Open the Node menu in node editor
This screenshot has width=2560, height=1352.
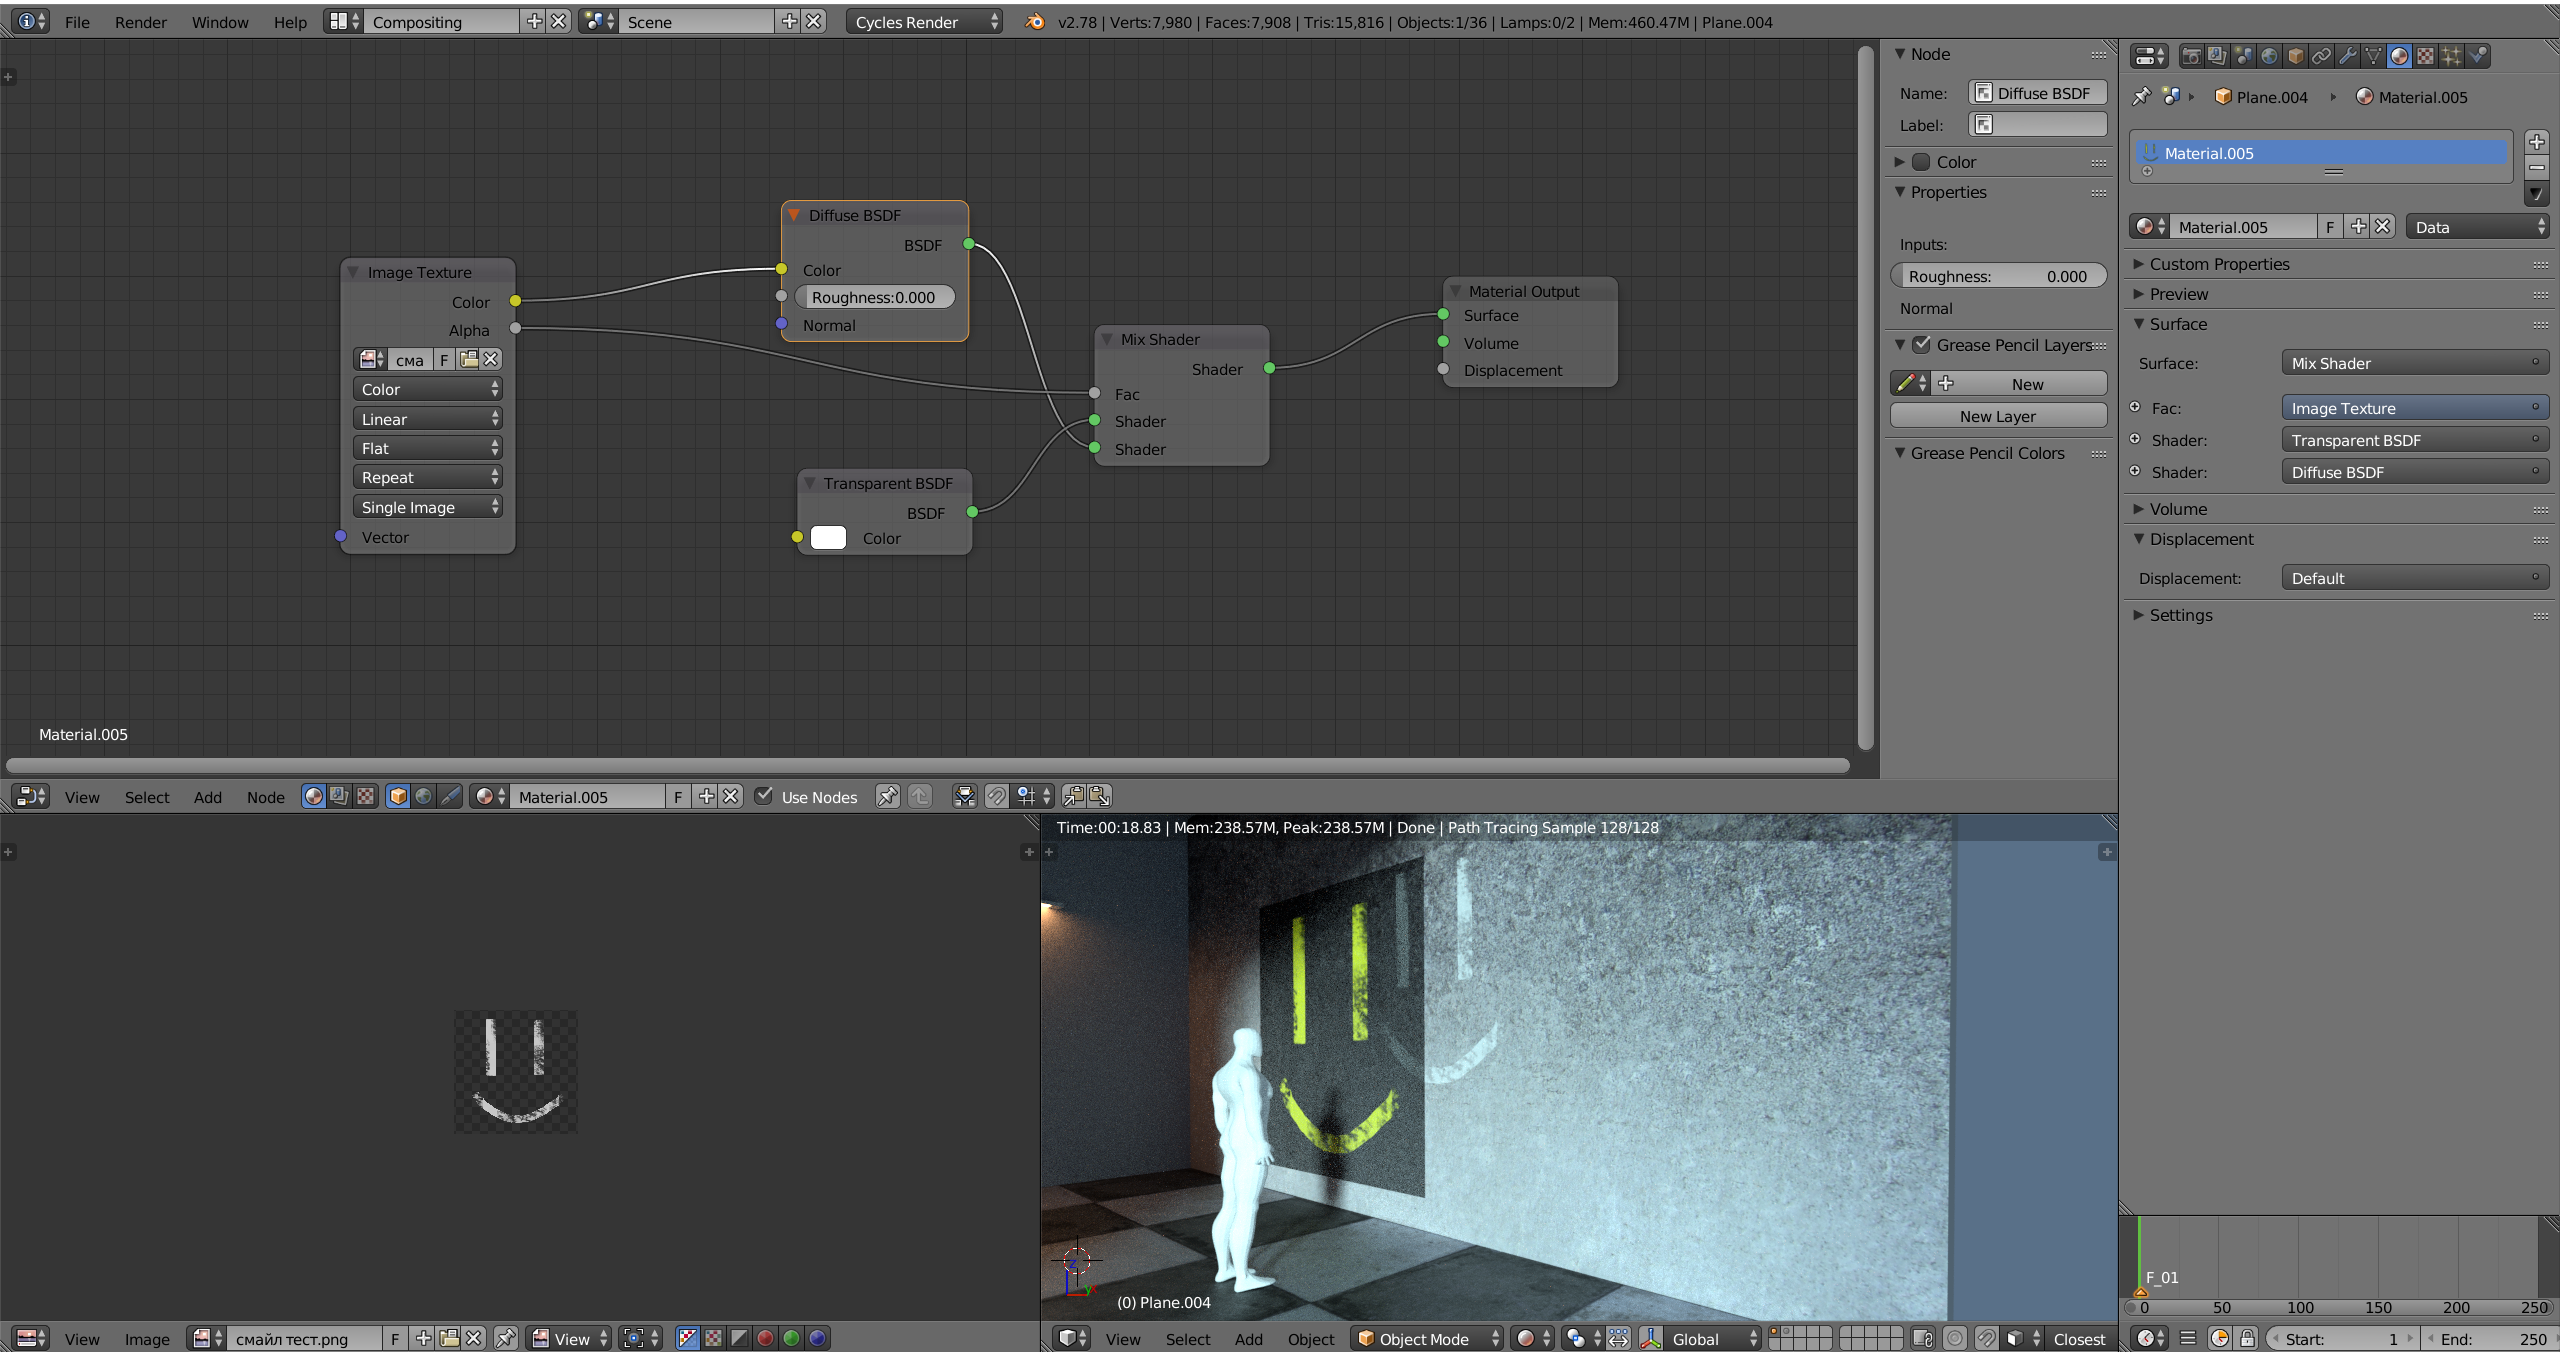265,797
